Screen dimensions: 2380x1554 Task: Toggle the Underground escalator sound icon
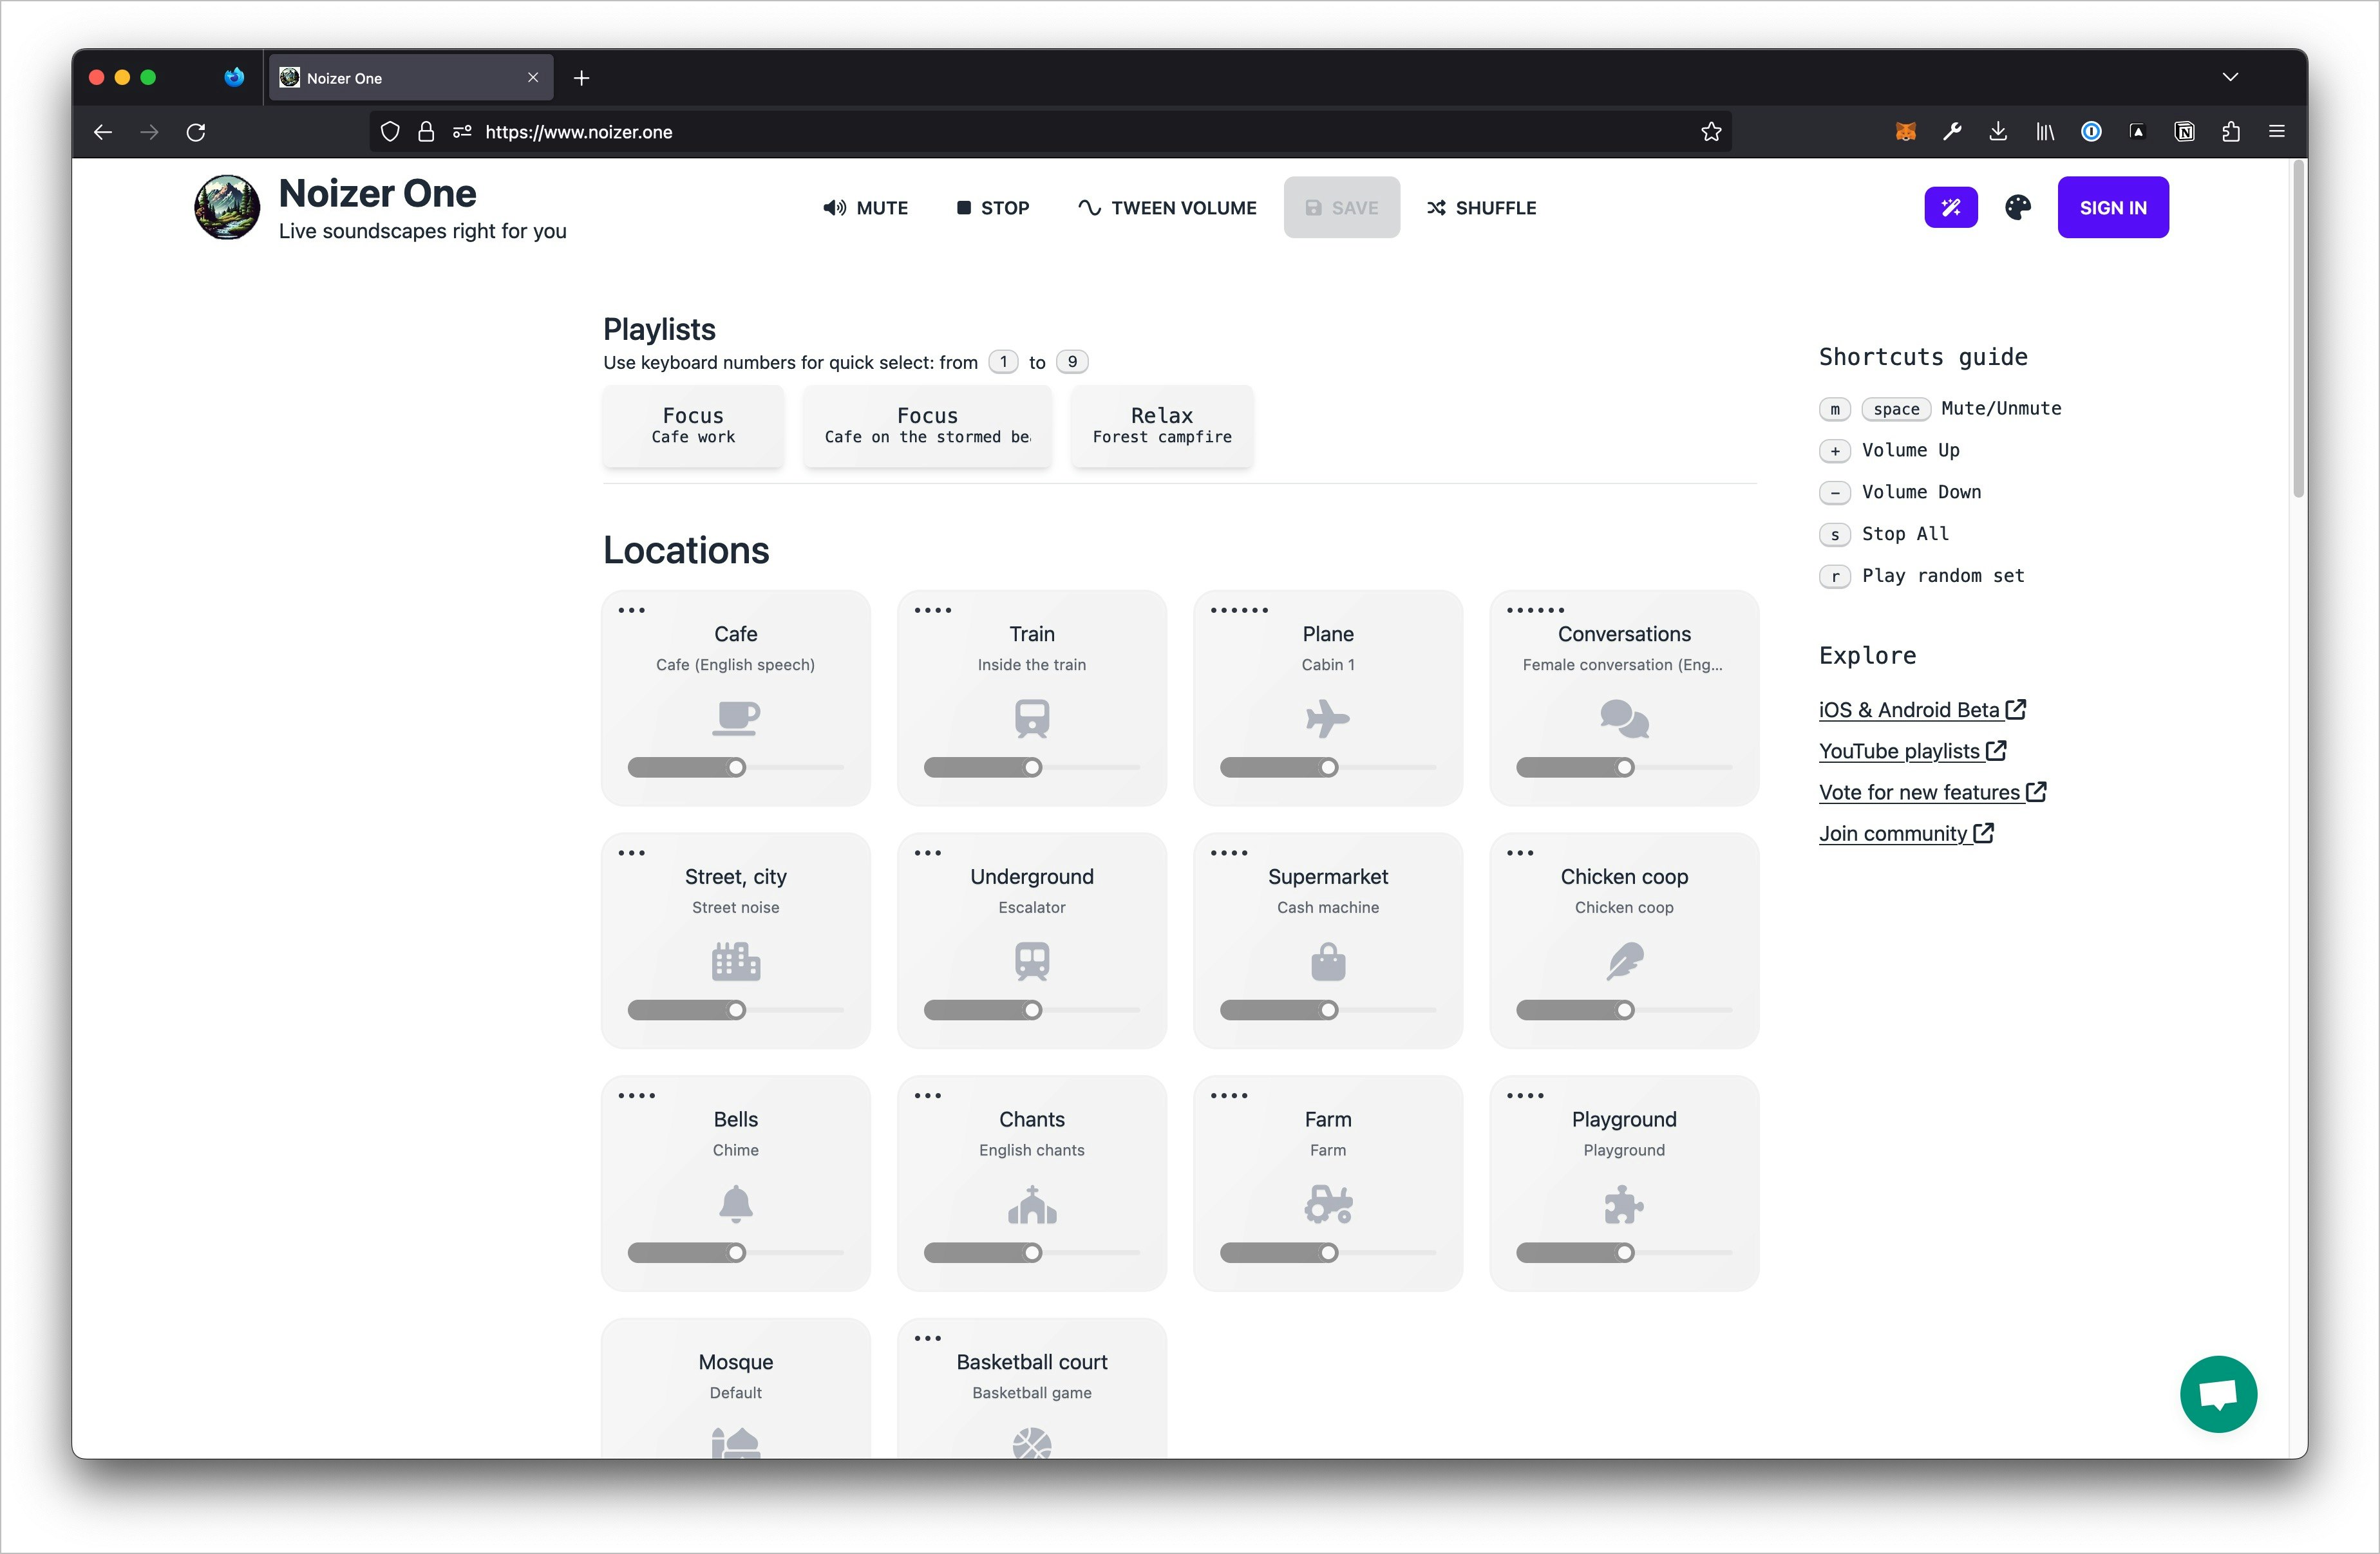coord(1031,961)
